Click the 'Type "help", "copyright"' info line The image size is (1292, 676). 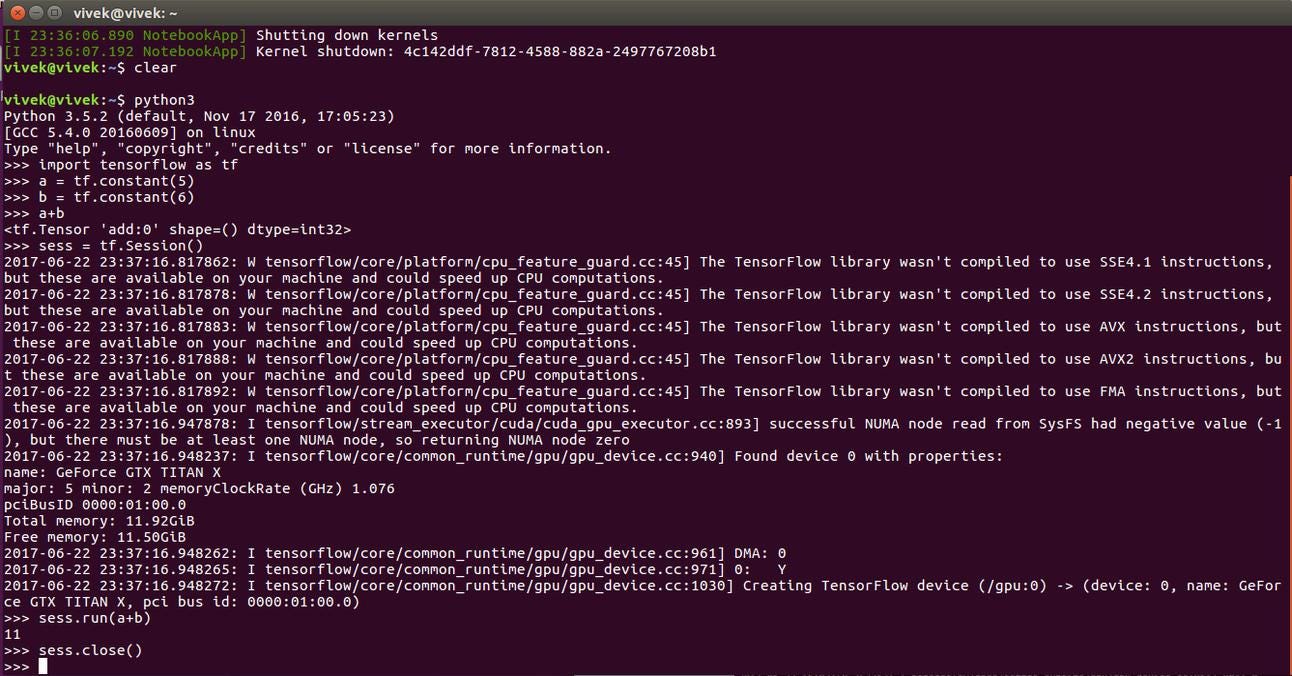(307, 148)
